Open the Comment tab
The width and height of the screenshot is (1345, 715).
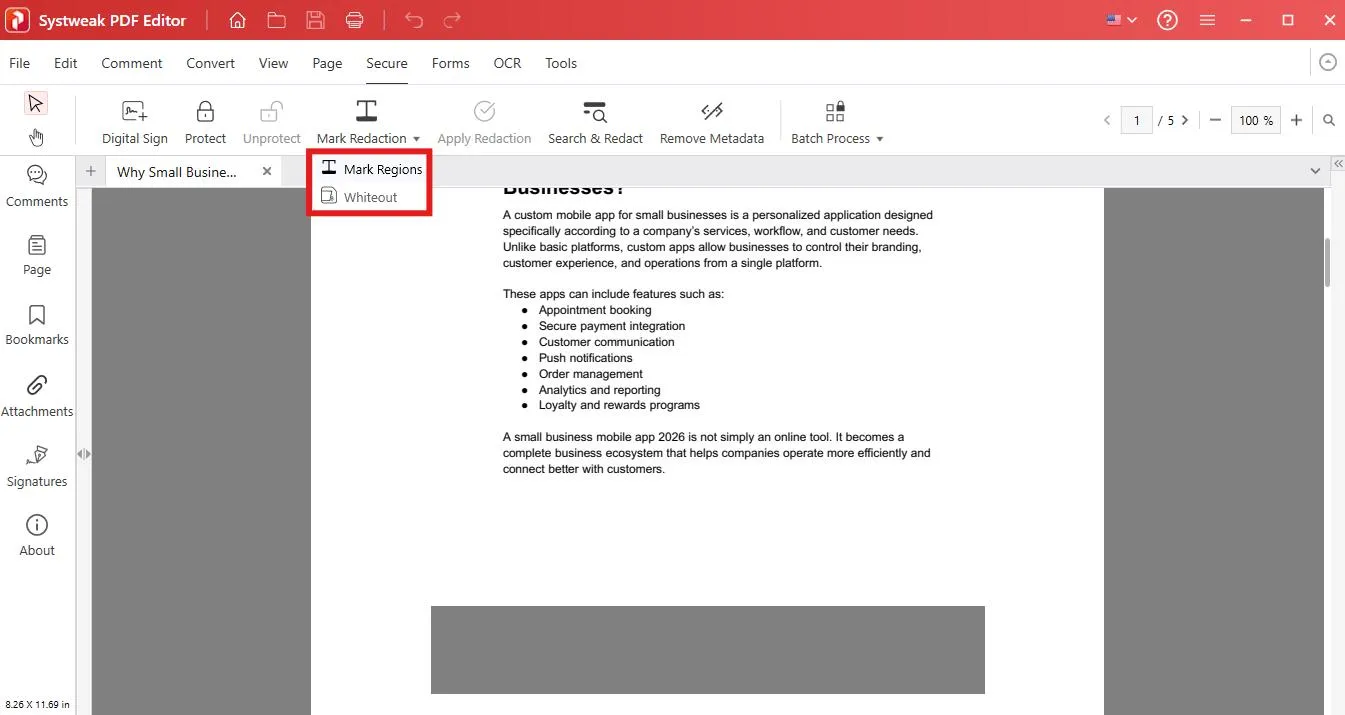(132, 63)
